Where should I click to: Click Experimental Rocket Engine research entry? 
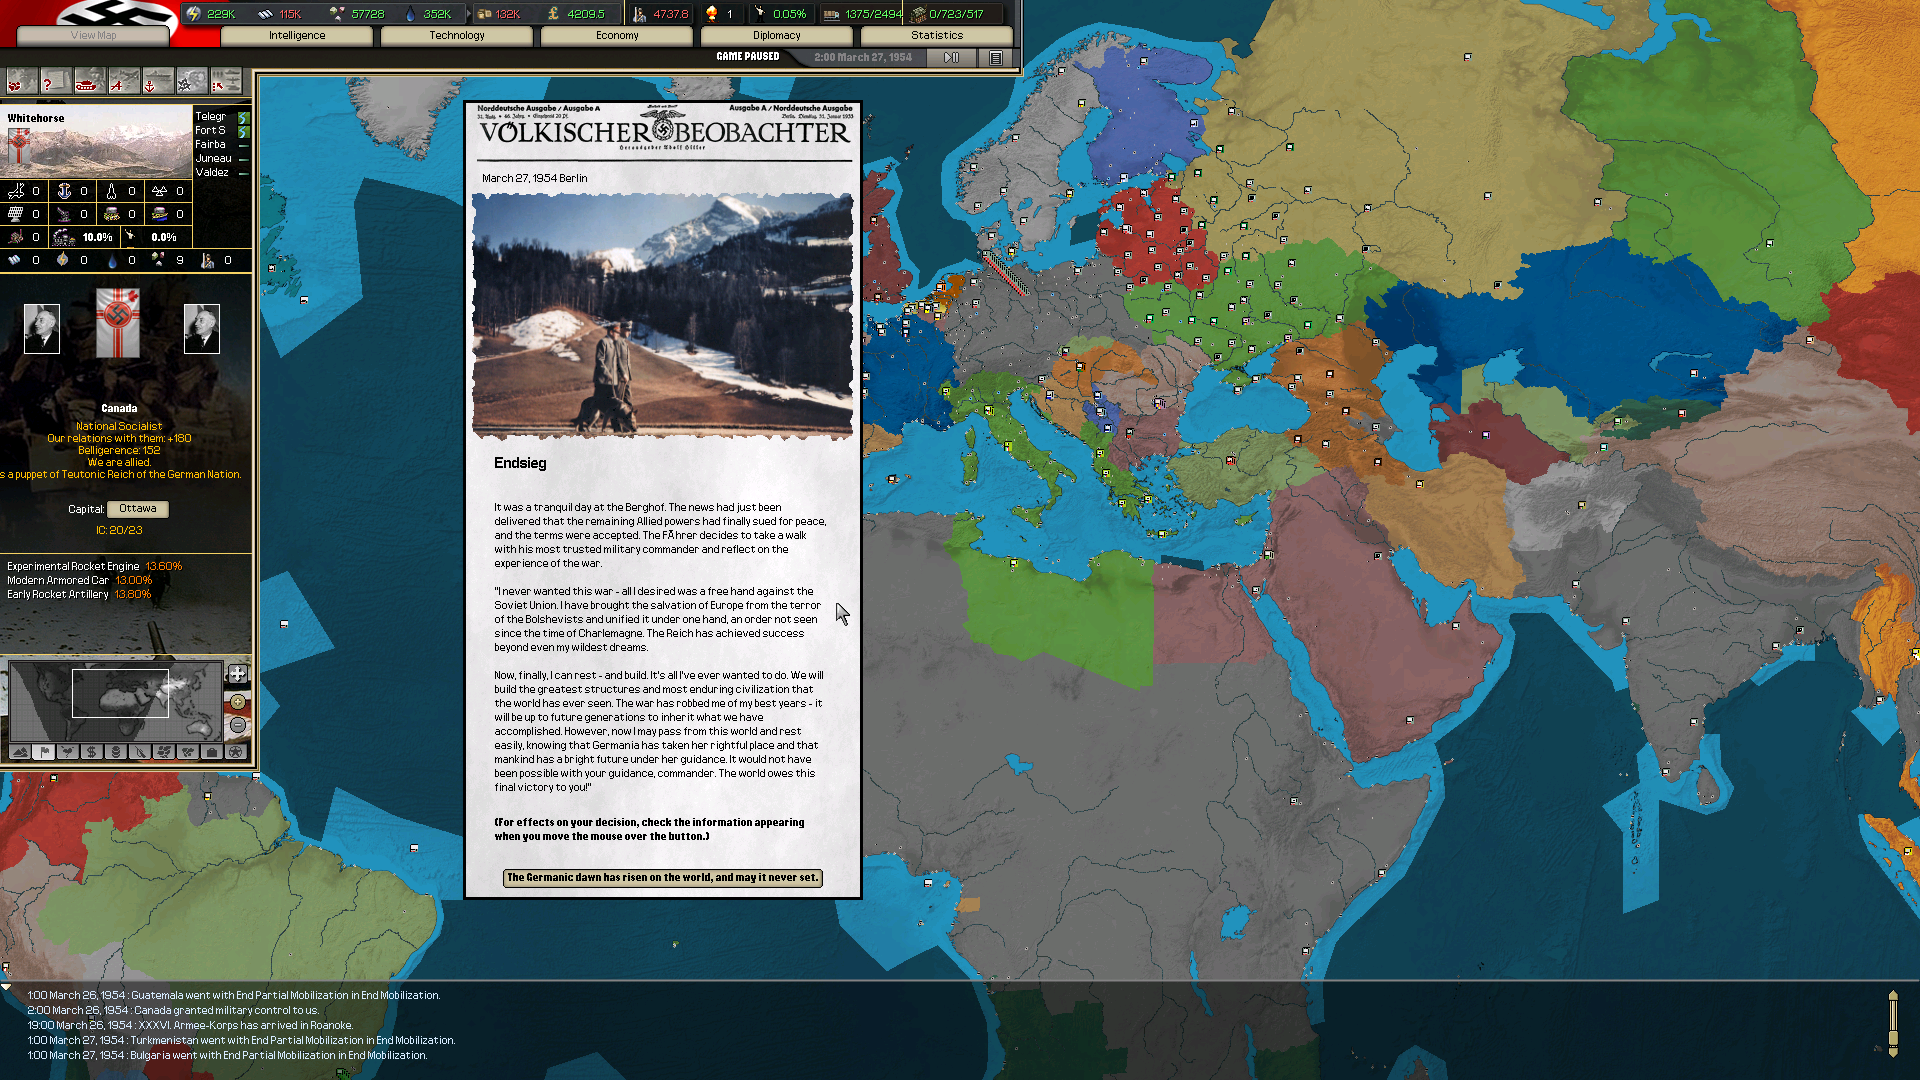tap(94, 567)
